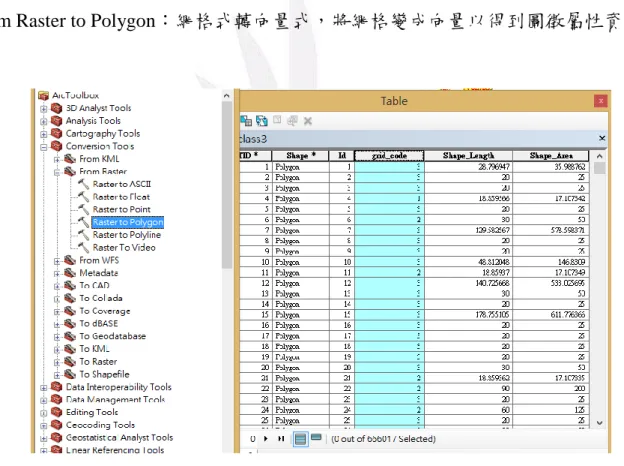
Task: Expand the From KML toolset
Action: (x=57, y=160)
